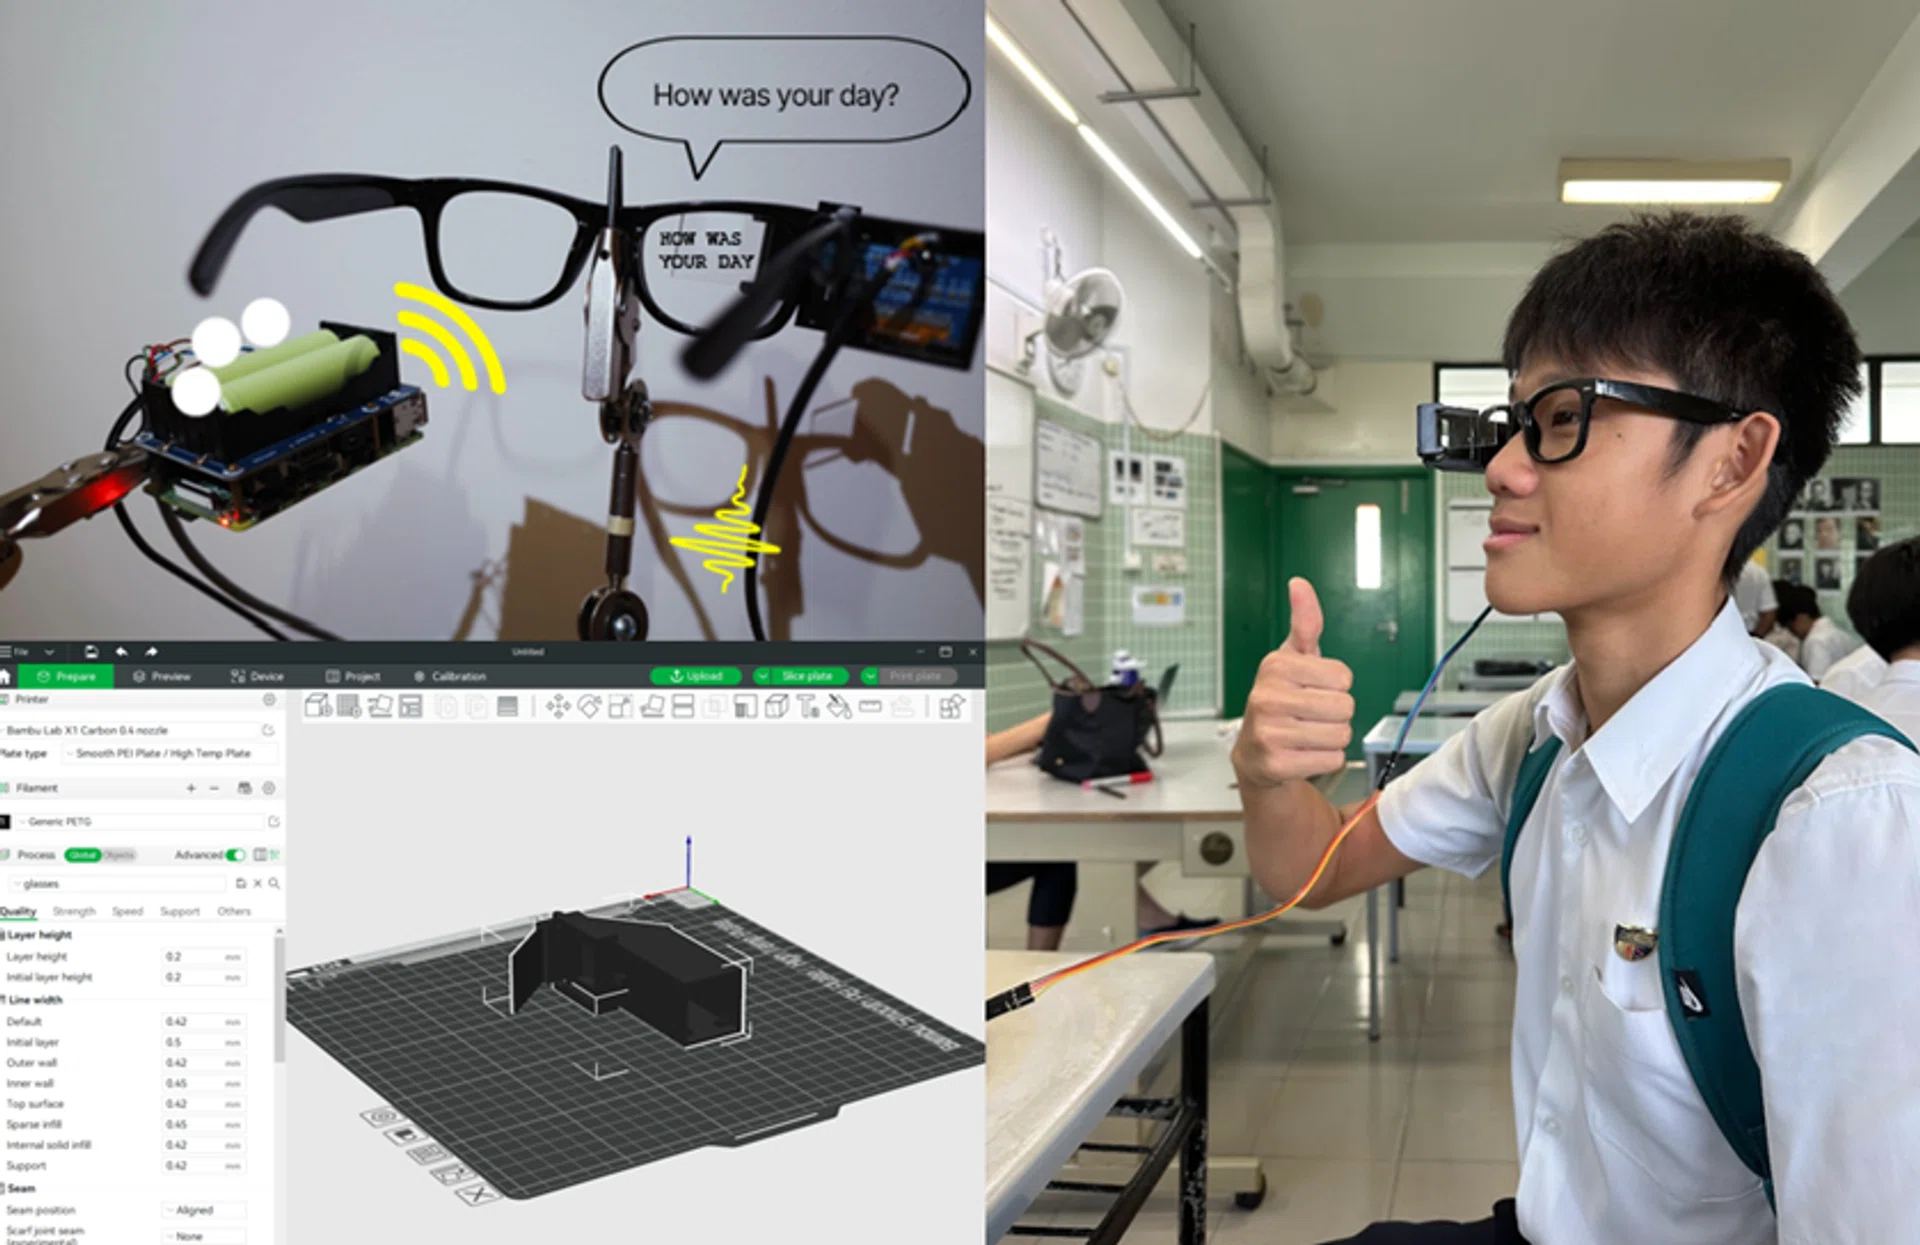
Task: Click the Upload button
Action: click(697, 676)
